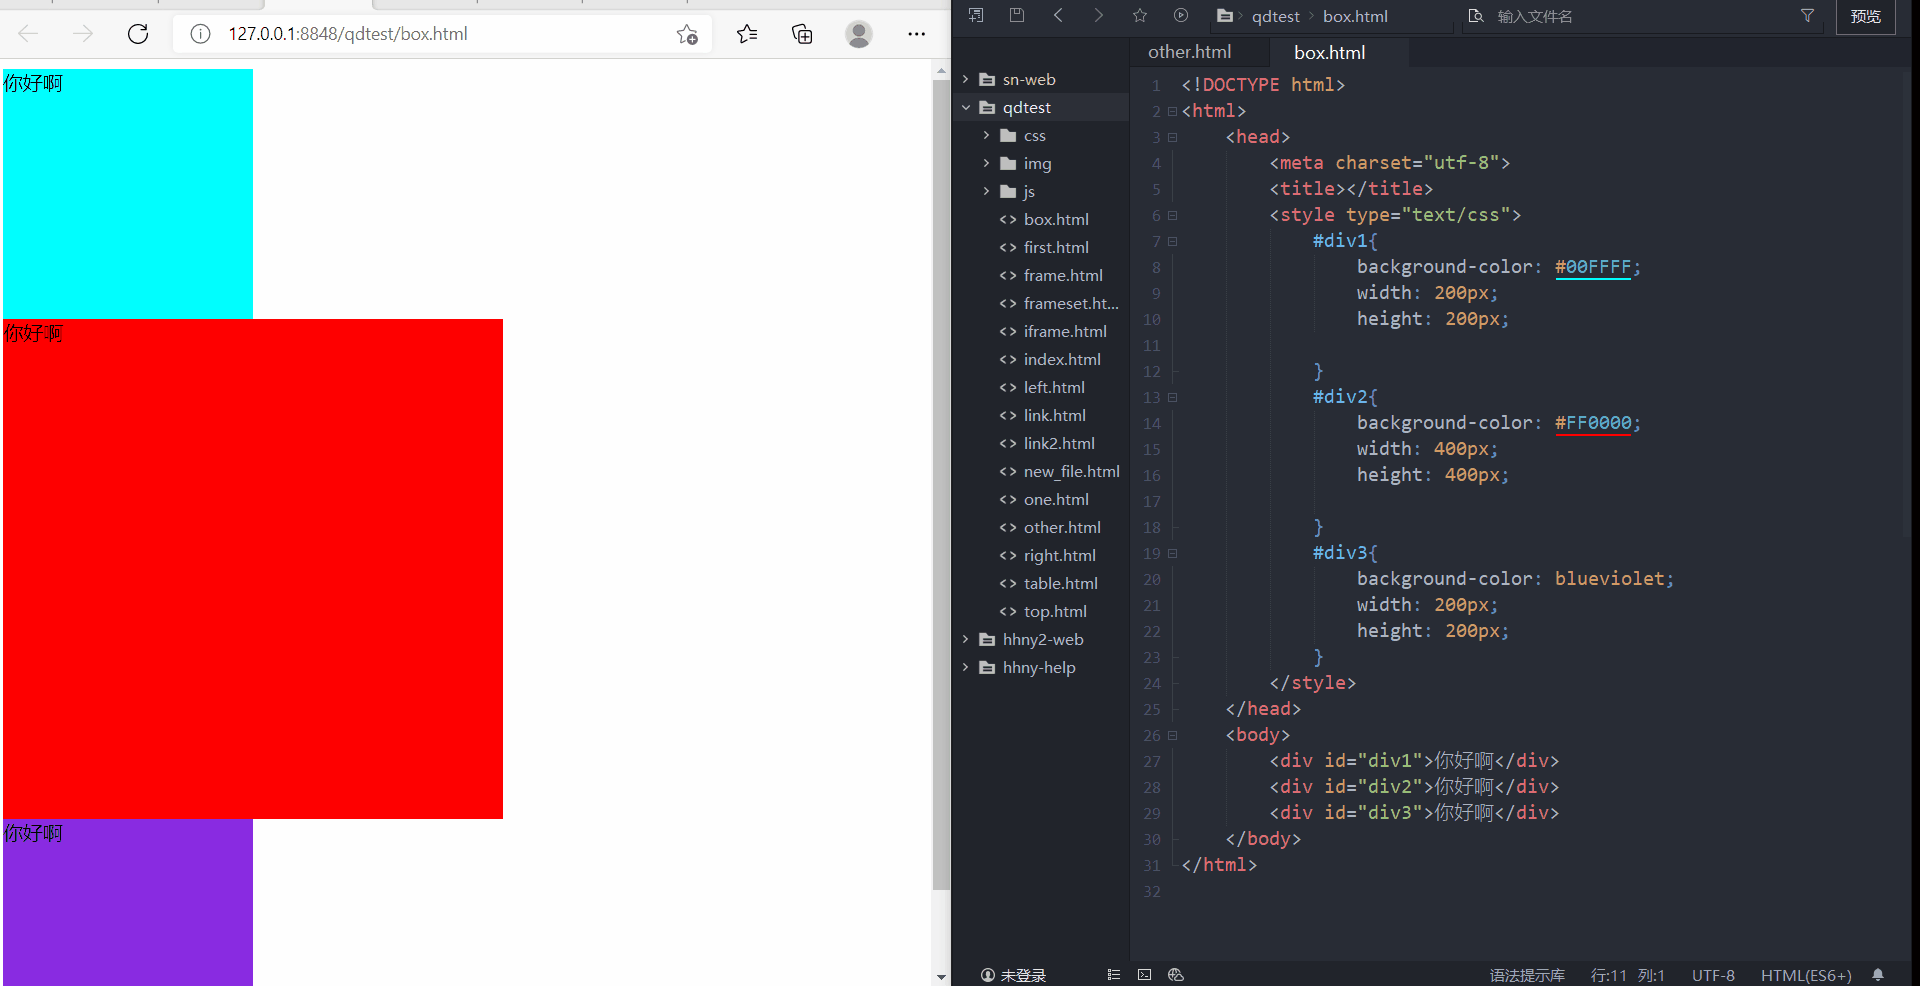Click the browser page vertical scrollbar
The height and width of the screenshot is (986, 1920).
(941, 485)
